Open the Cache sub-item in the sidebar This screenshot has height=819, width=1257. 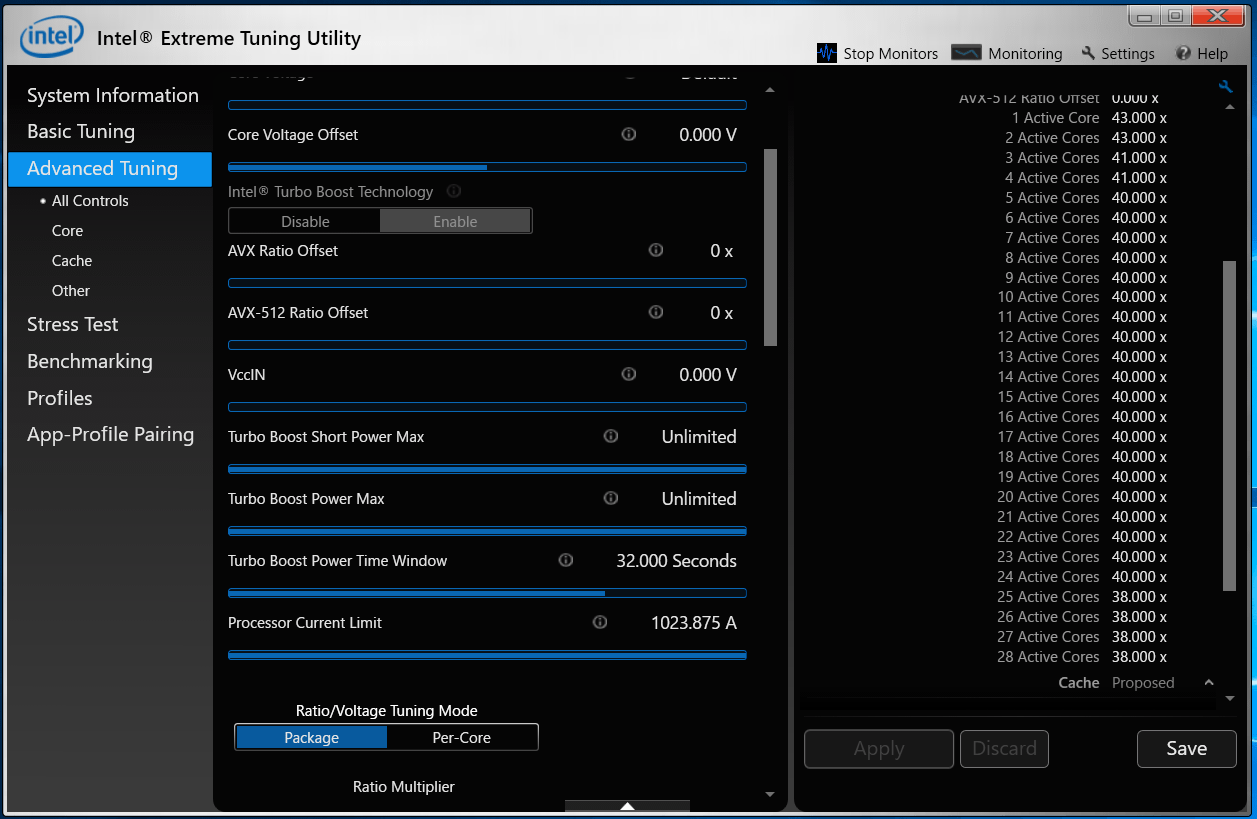tap(72, 260)
